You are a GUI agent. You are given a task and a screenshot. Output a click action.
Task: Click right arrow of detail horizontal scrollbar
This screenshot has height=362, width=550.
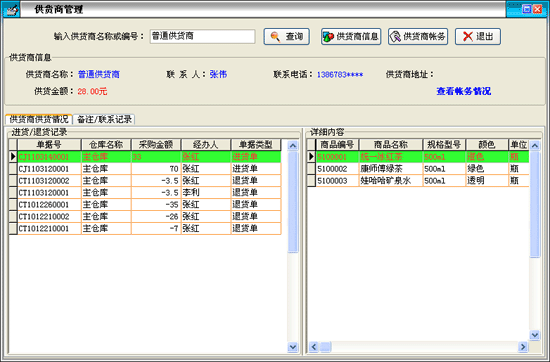523,347
